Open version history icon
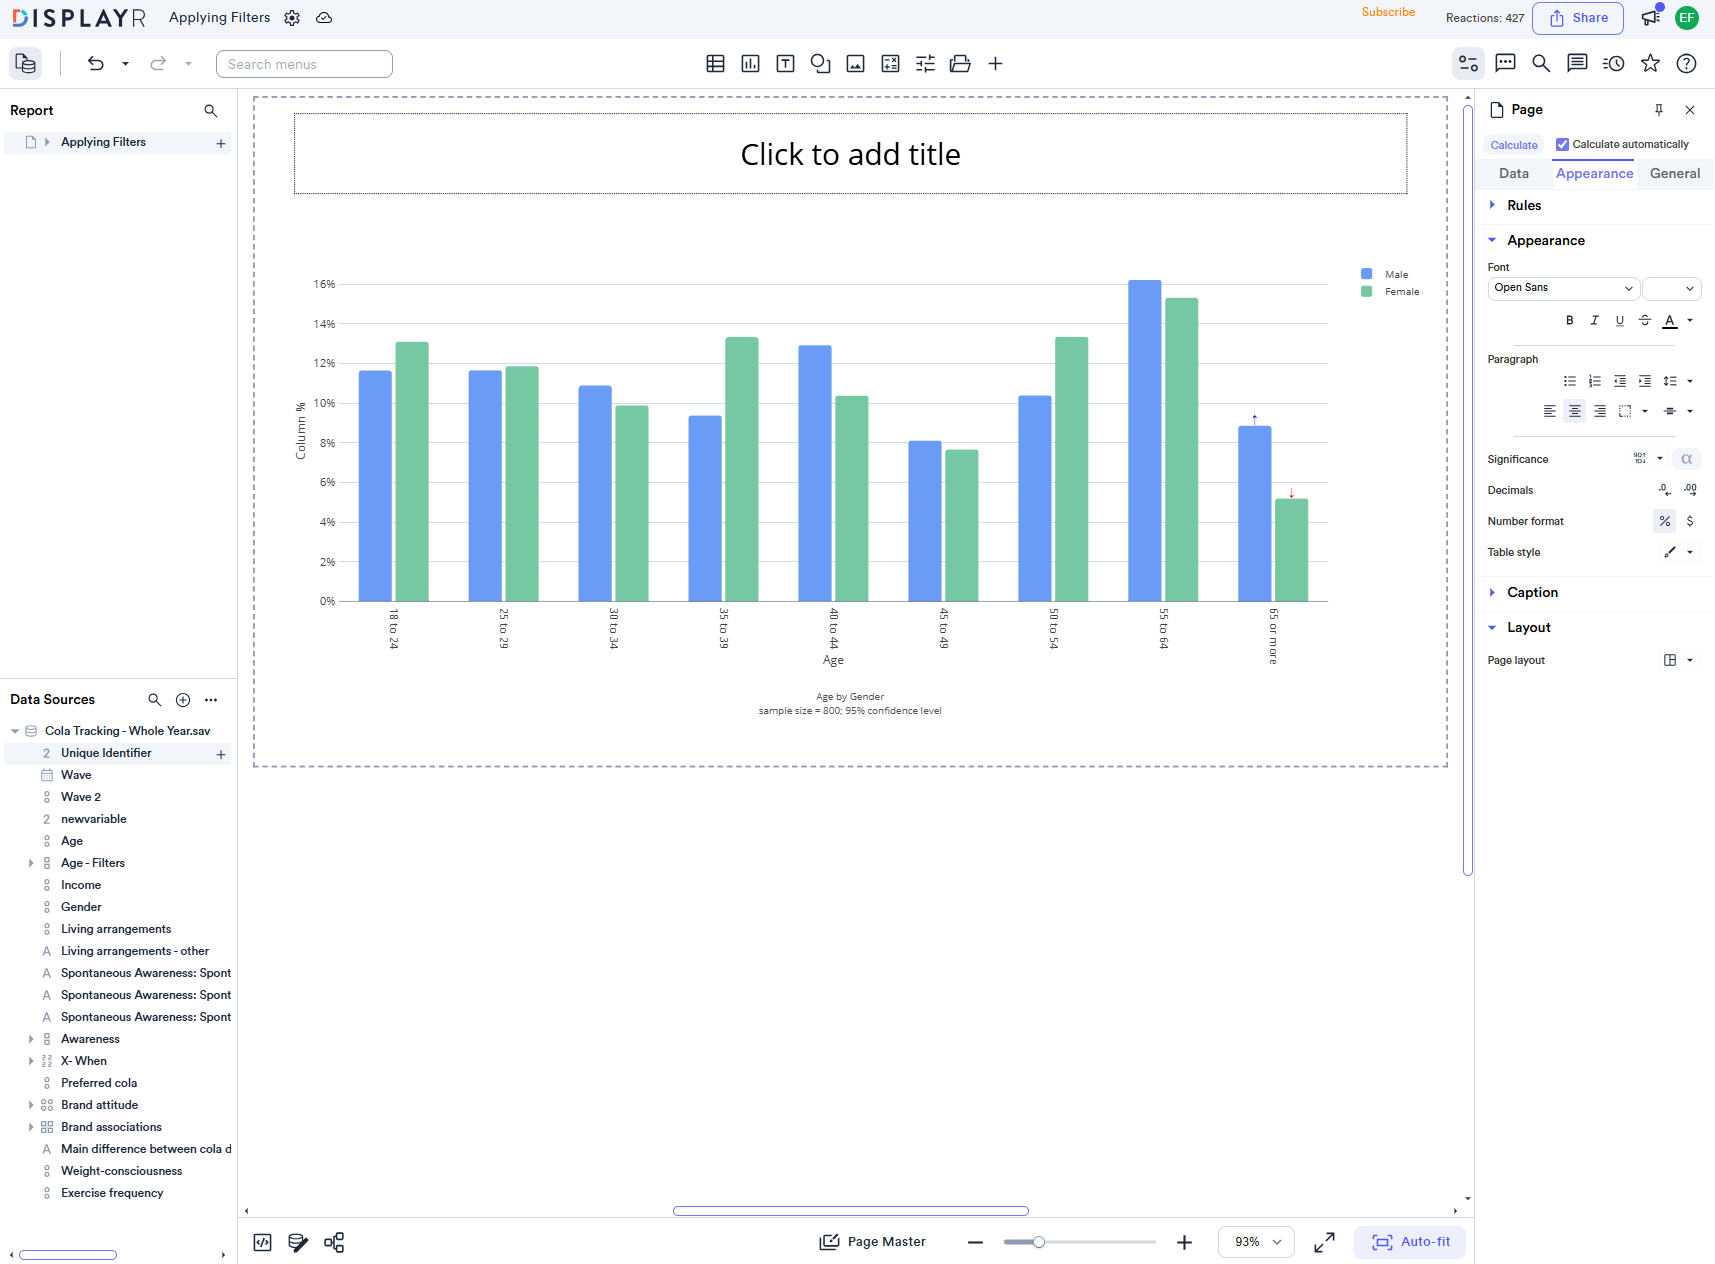This screenshot has height=1264, width=1715. 1613,64
